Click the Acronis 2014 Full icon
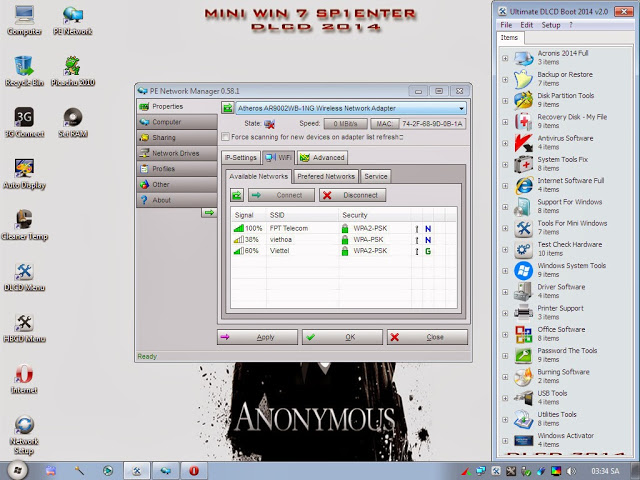 coord(524,58)
